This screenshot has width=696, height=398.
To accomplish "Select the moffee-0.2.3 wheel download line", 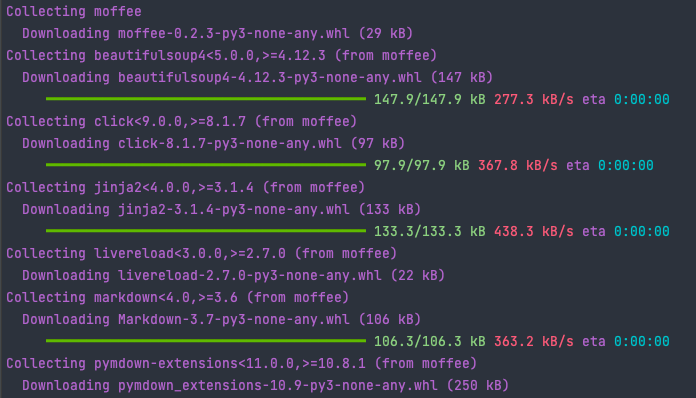I will tap(218, 34).
